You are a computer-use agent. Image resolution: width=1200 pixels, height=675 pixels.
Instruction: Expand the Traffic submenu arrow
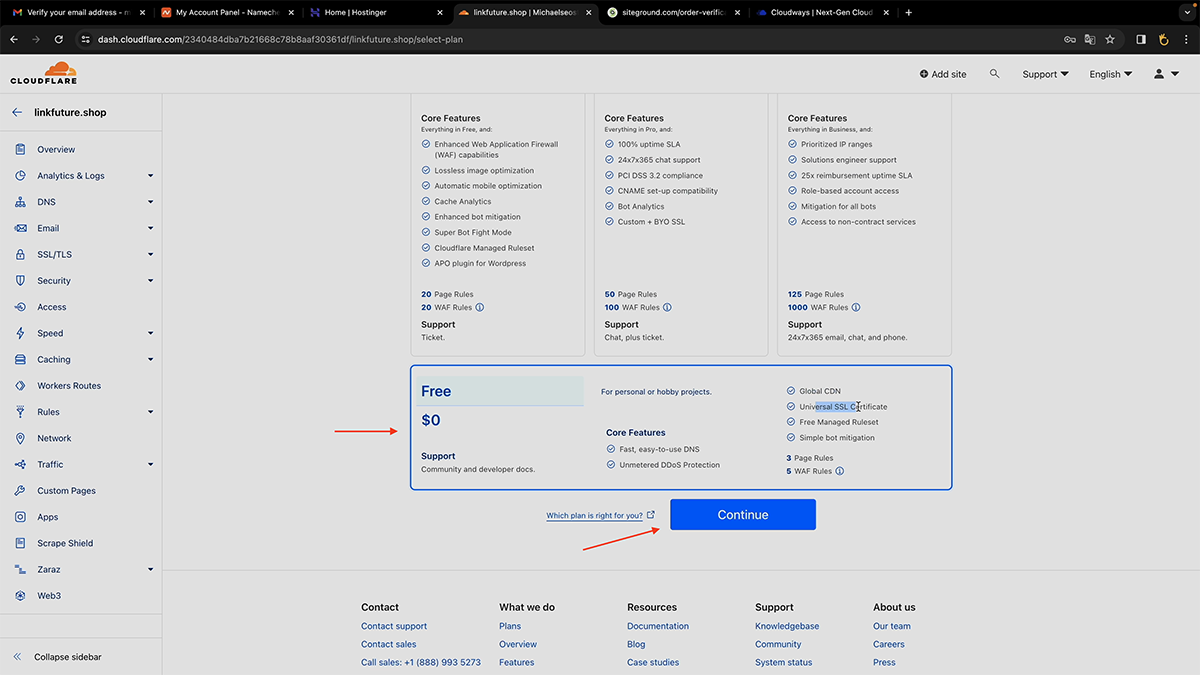click(150, 464)
